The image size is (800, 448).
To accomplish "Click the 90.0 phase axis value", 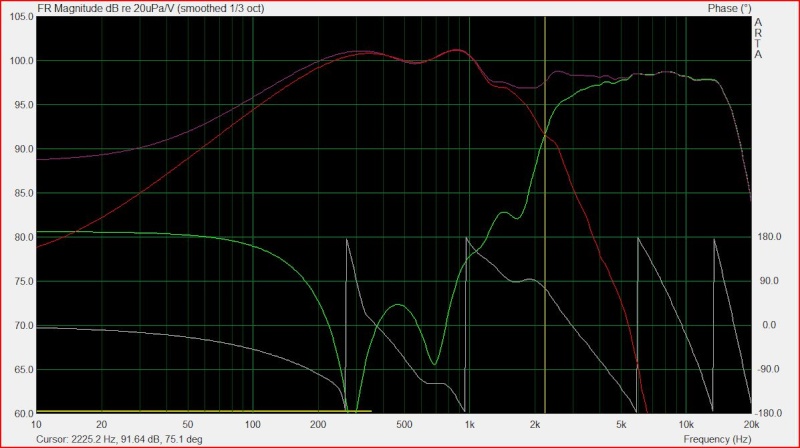I will [769, 281].
